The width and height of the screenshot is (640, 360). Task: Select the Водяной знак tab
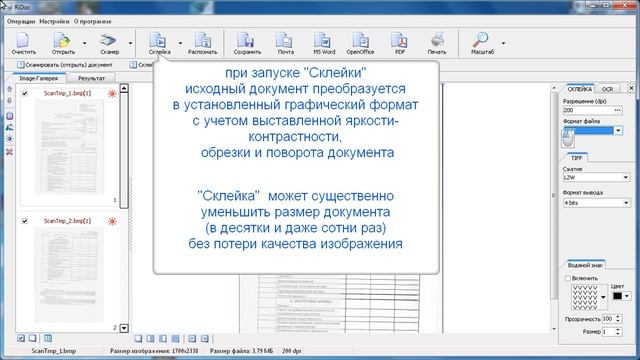click(x=585, y=265)
